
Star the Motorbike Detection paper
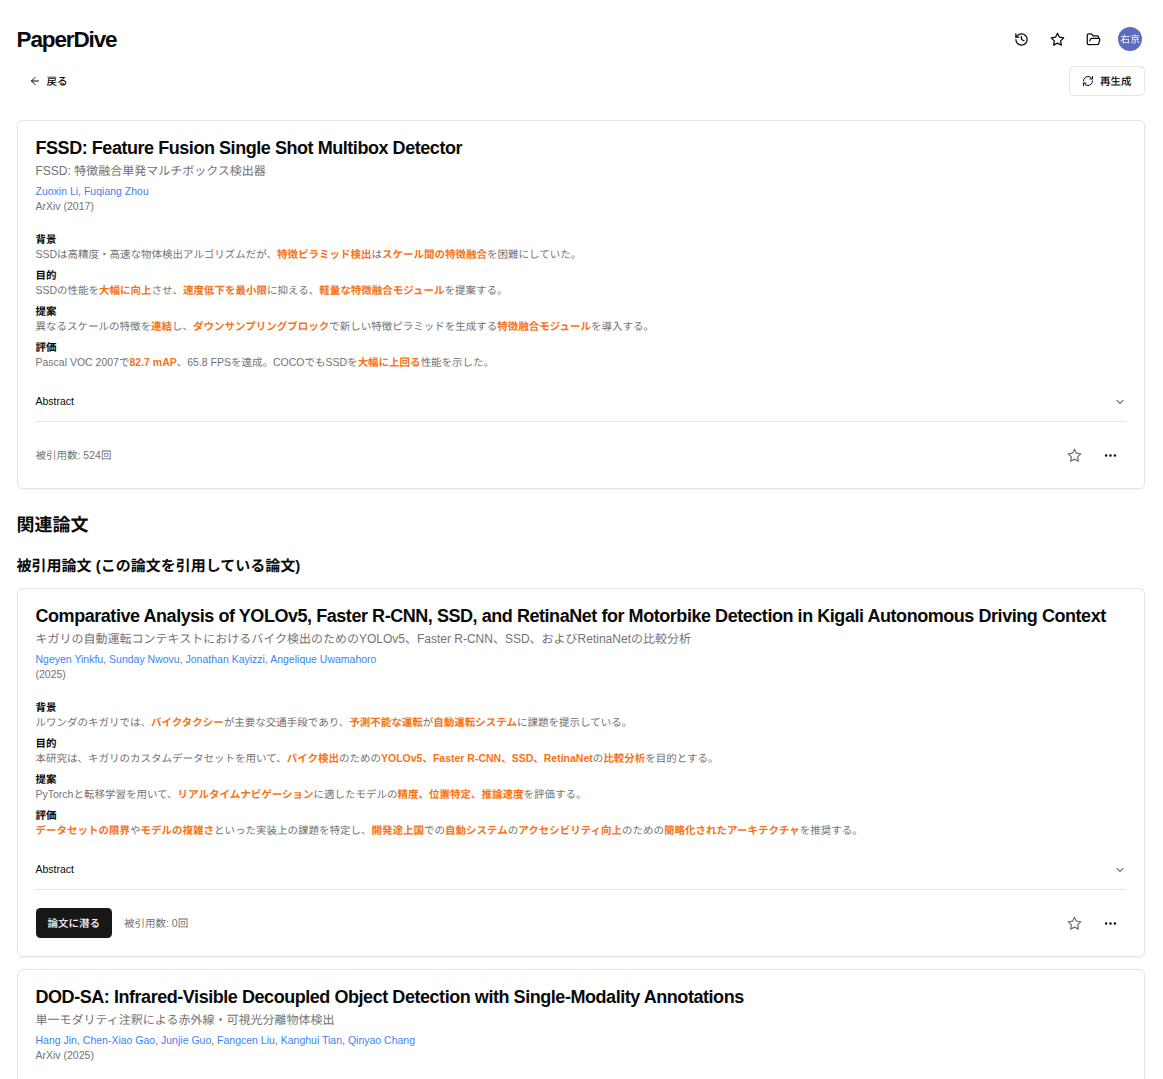tap(1073, 923)
